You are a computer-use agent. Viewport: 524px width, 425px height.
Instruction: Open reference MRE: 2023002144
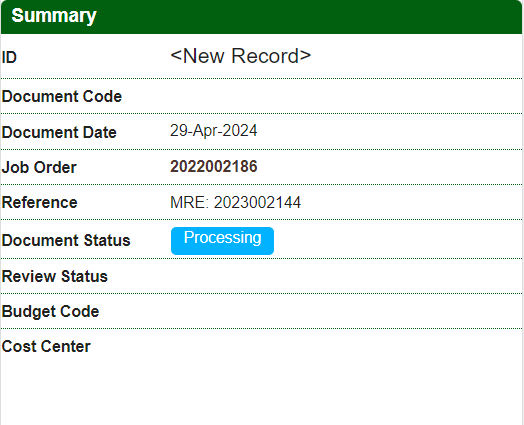pyautogui.click(x=236, y=202)
